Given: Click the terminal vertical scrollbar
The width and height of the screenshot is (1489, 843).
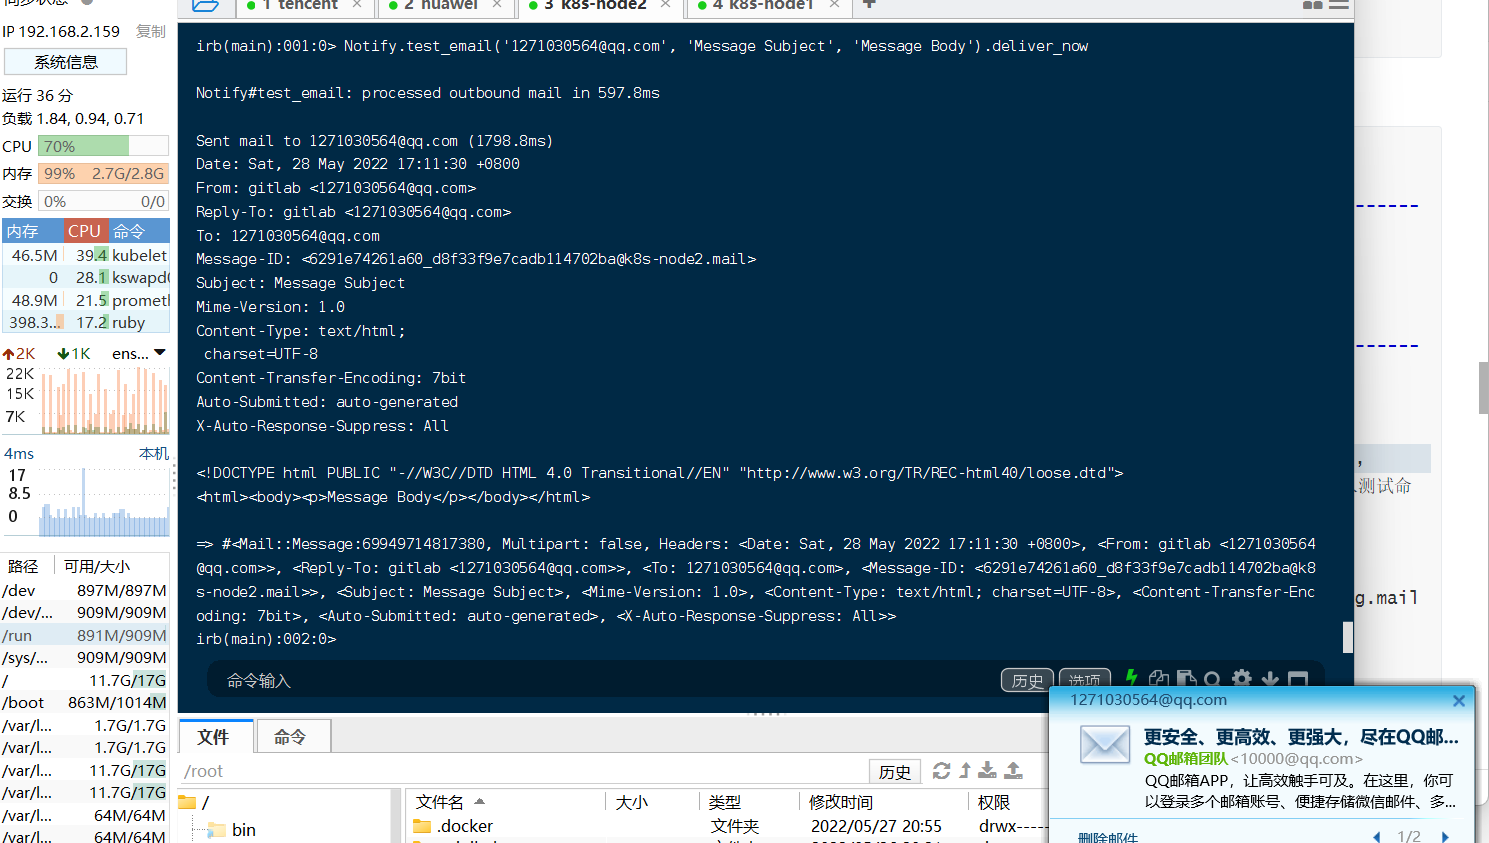Looking at the screenshot, I should click(x=1347, y=637).
